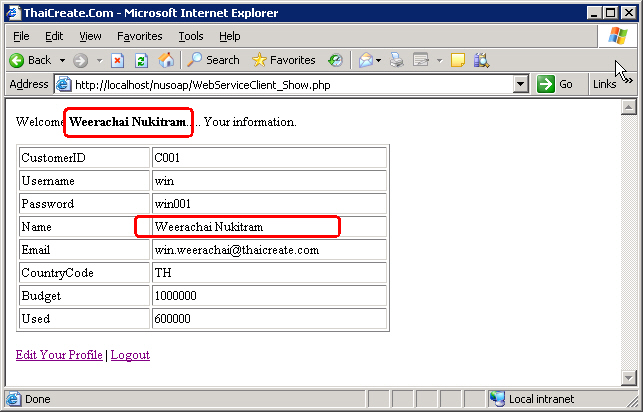Click the Forward arrow icon

pos(80,61)
